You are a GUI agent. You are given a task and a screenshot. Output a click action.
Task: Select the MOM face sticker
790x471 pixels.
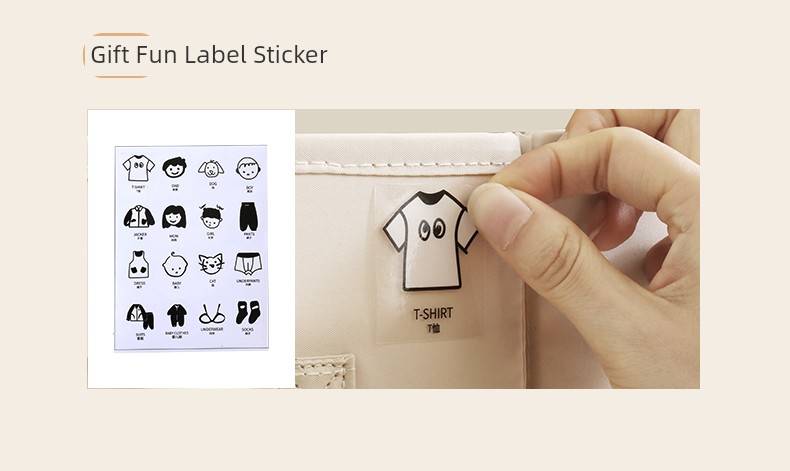pyautogui.click(x=174, y=217)
